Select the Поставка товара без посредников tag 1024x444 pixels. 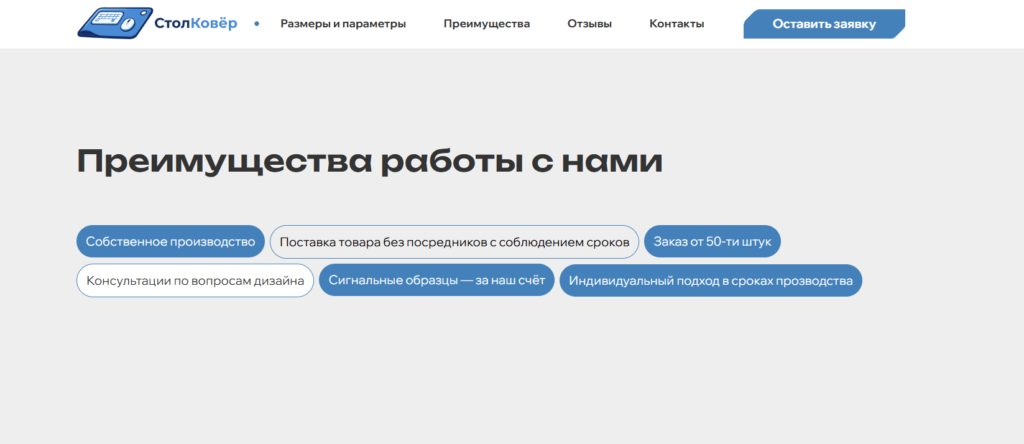tap(455, 242)
